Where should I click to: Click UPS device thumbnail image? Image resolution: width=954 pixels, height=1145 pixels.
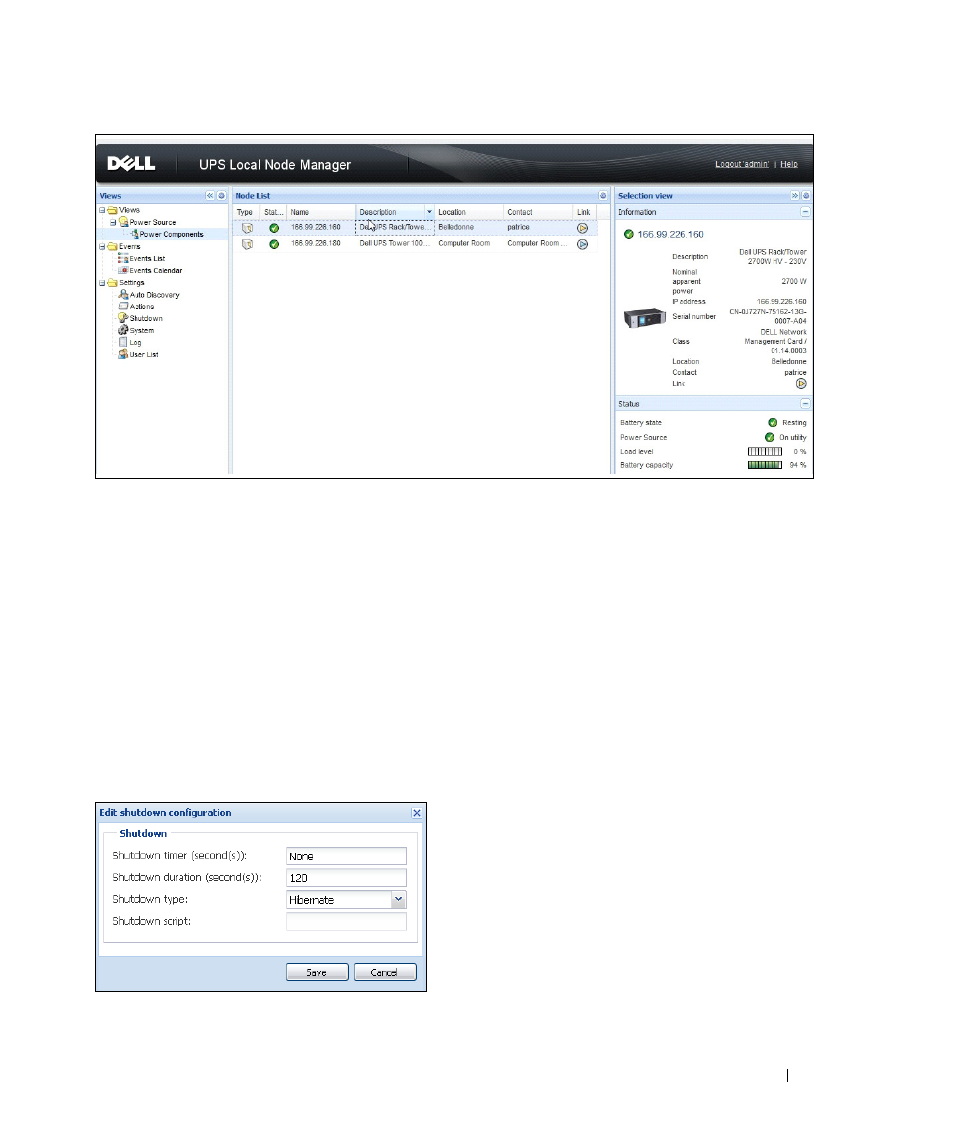(x=644, y=318)
